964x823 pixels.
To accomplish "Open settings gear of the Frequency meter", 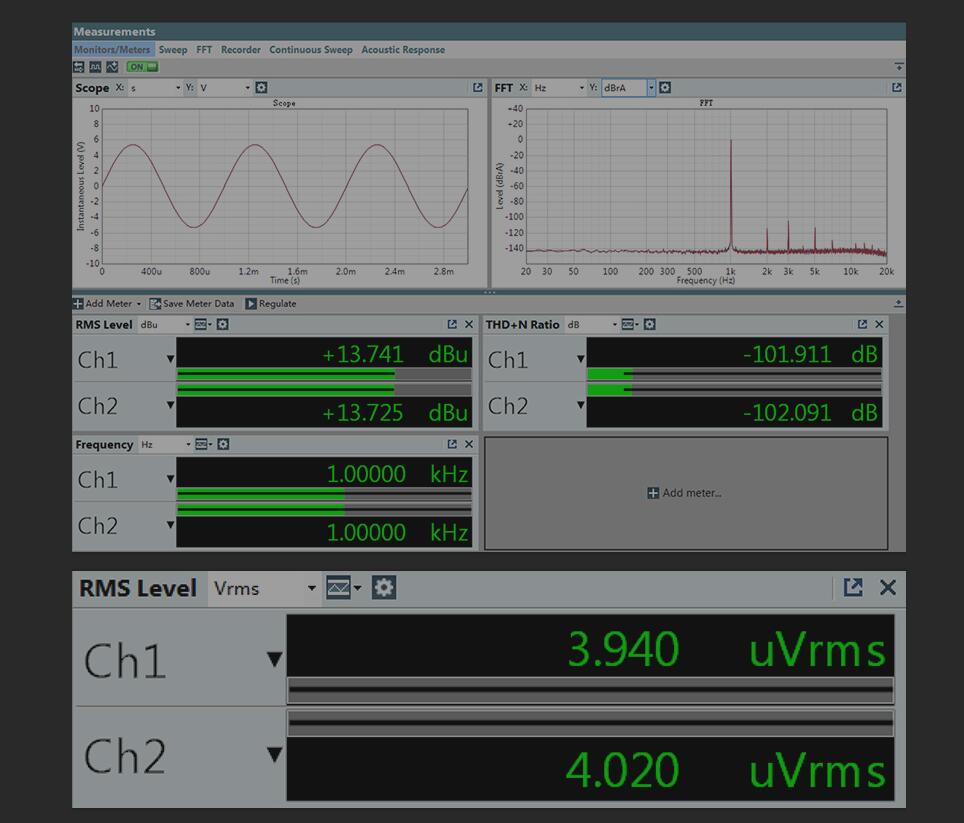I will (223, 444).
